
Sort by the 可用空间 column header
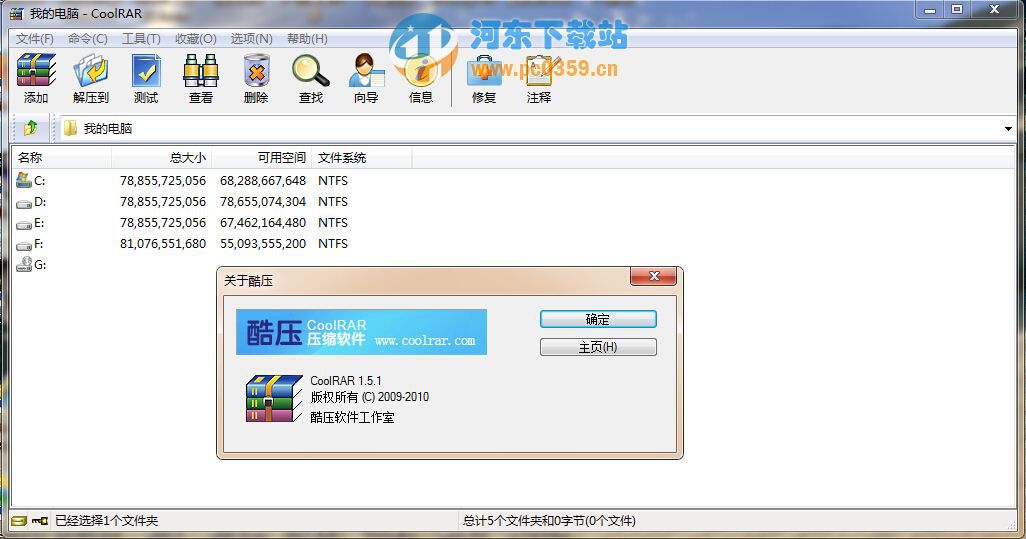[x=262, y=158]
